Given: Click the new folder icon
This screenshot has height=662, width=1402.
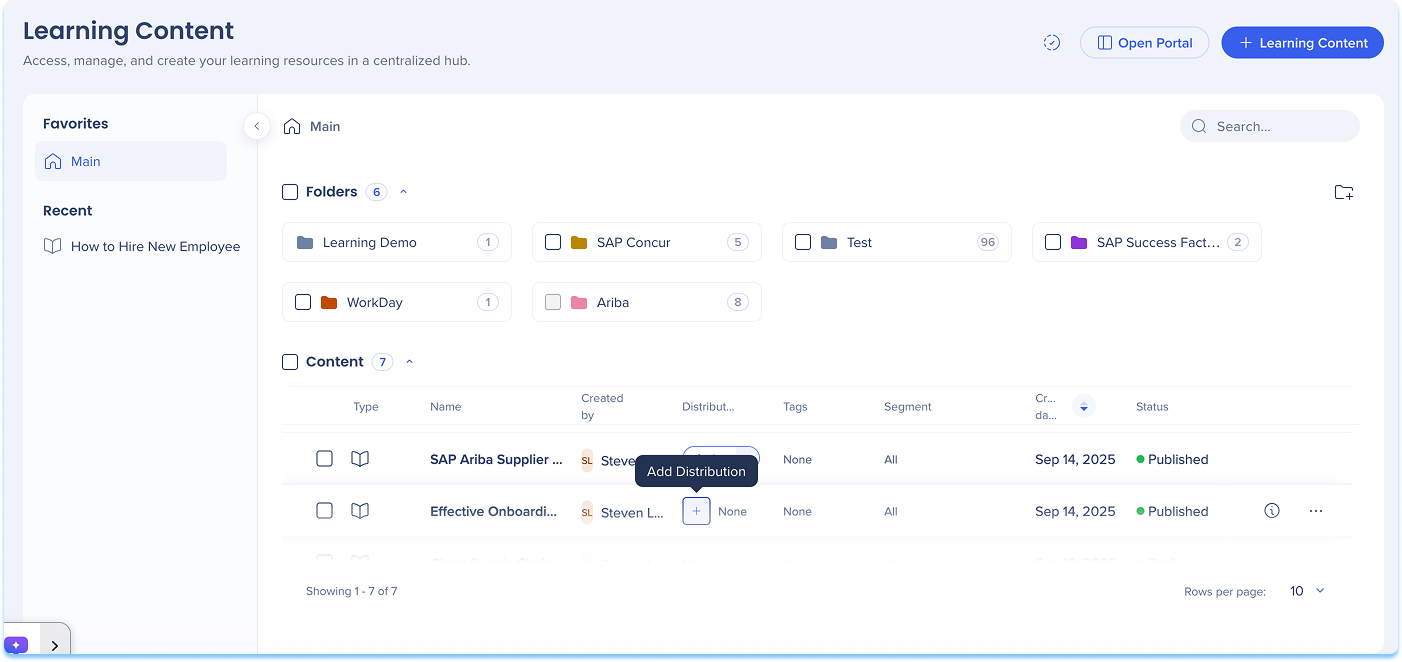Looking at the screenshot, I should click(1343, 192).
